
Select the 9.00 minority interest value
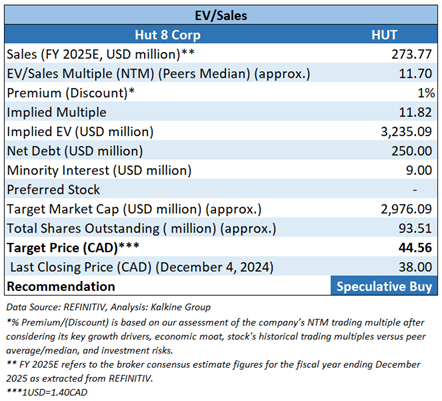[x=419, y=170]
